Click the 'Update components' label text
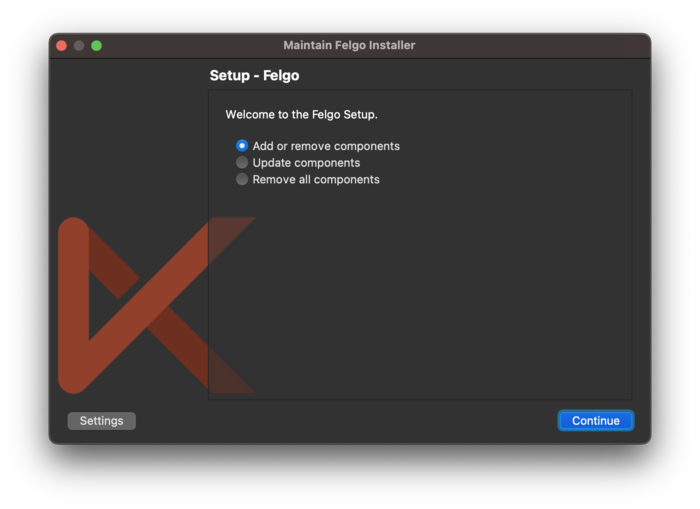 (x=306, y=163)
